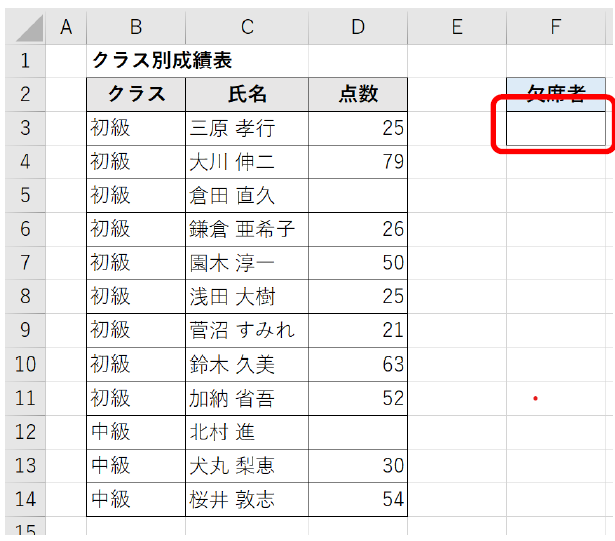615x541 pixels.
Task: Click the empty cell below 欠席者
Action: tap(556, 128)
